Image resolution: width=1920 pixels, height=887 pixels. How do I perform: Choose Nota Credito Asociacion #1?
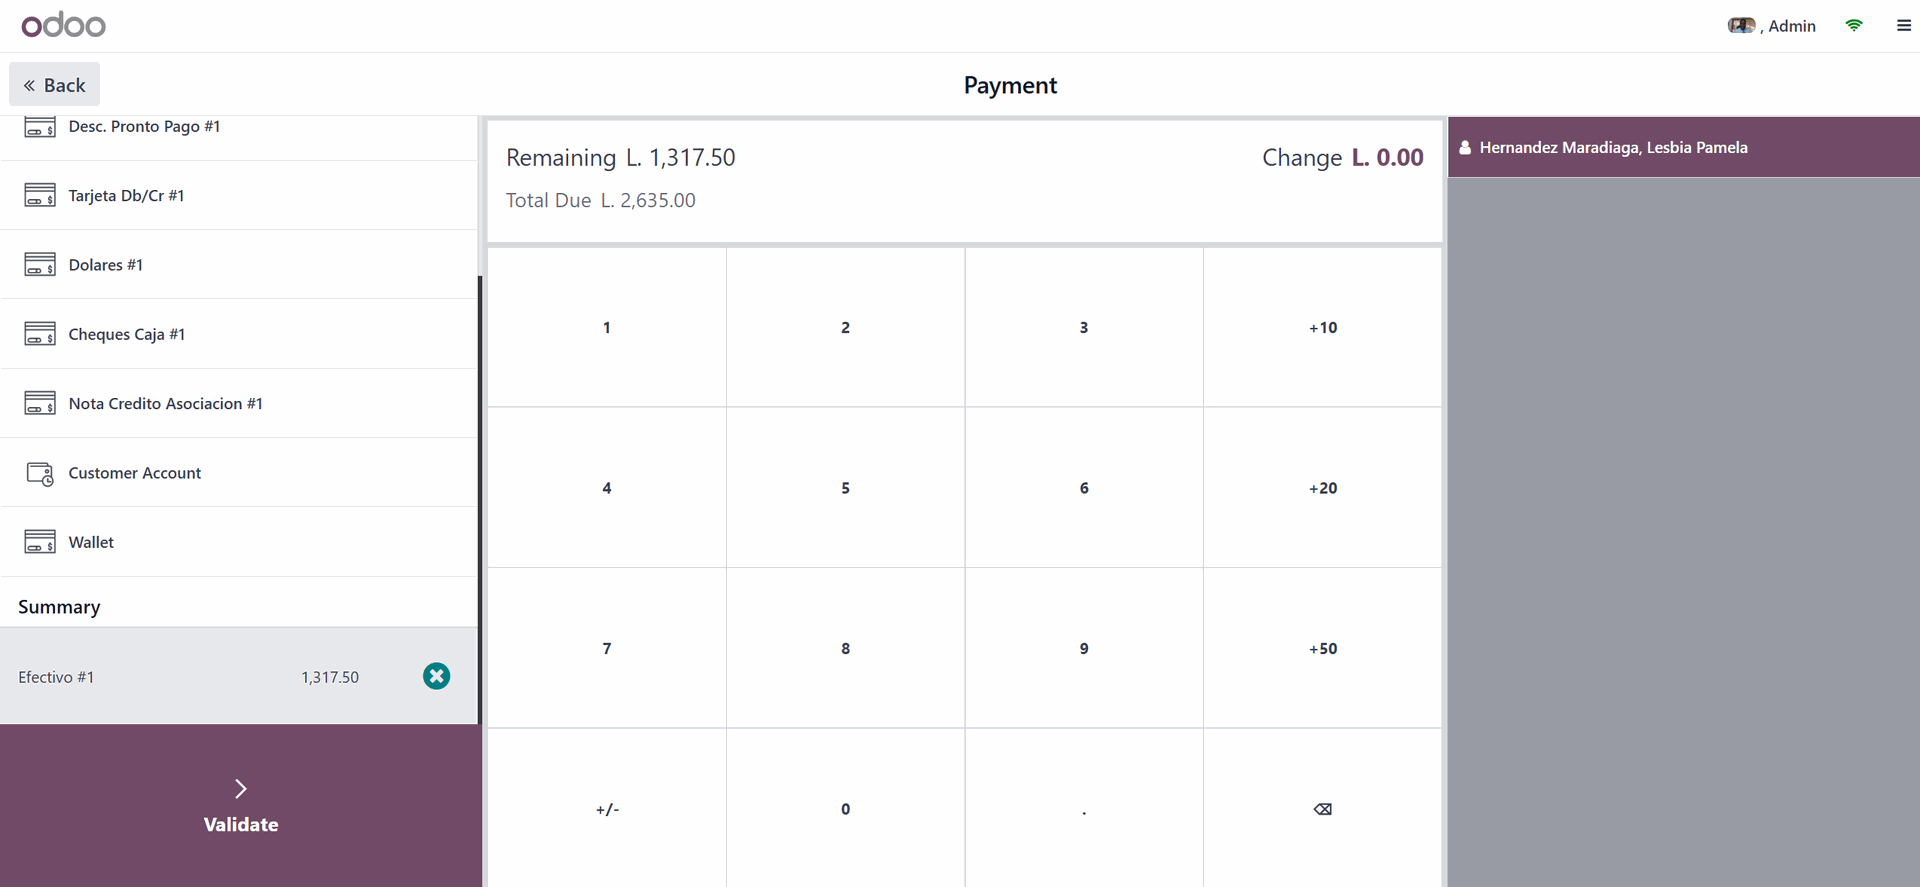point(166,404)
